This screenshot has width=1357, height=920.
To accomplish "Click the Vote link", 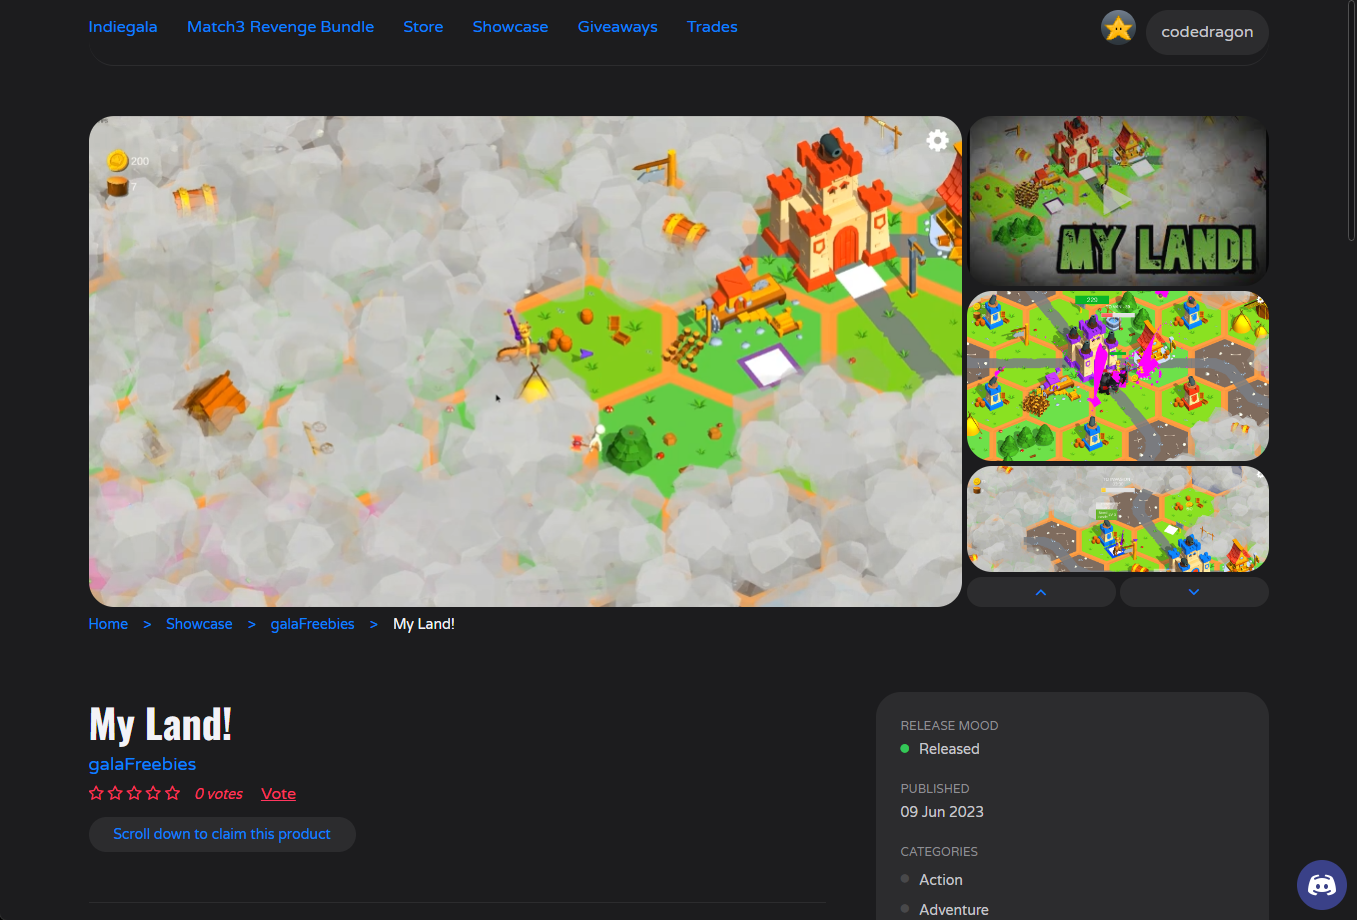I will 278,794.
